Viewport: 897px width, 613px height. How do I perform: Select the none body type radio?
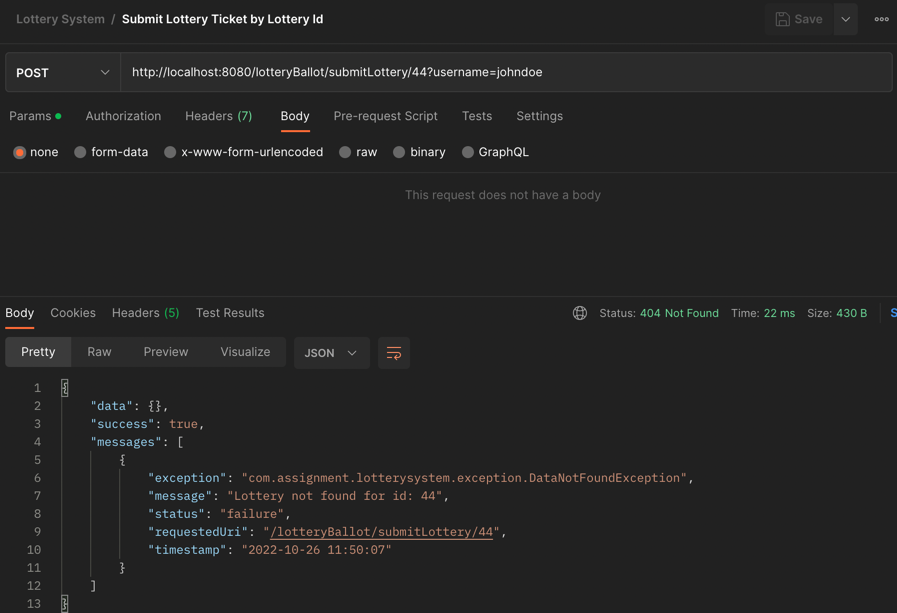[20, 152]
